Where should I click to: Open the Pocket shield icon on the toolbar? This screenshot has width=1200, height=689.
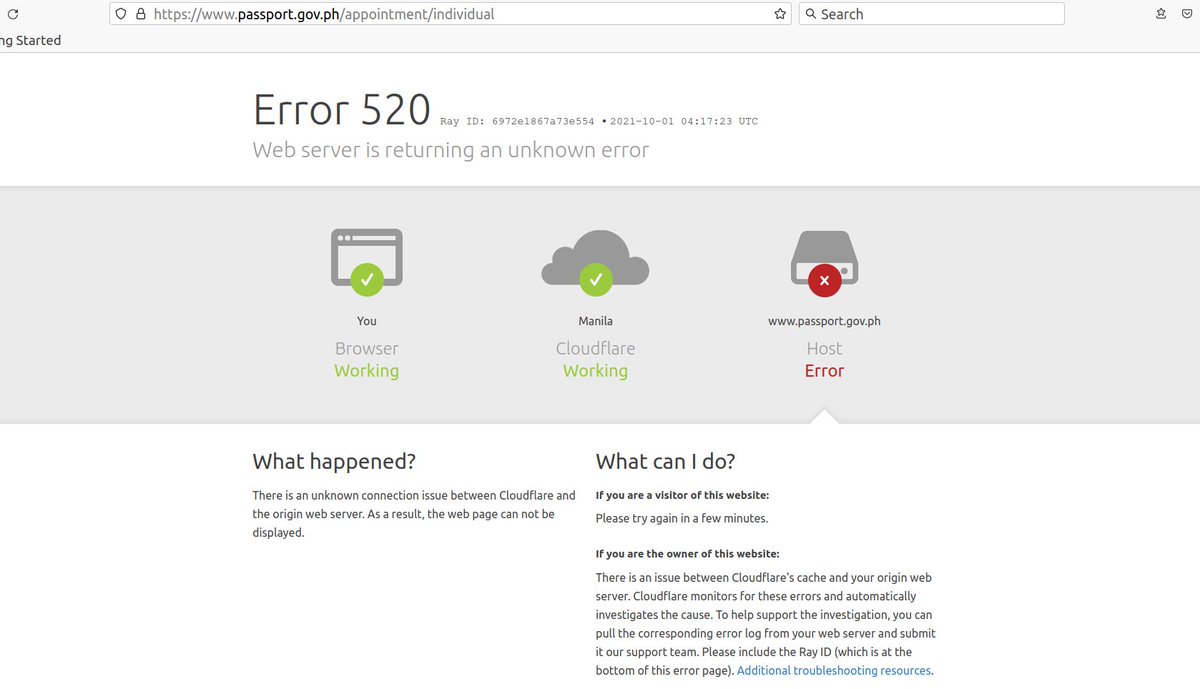[1187, 14]
